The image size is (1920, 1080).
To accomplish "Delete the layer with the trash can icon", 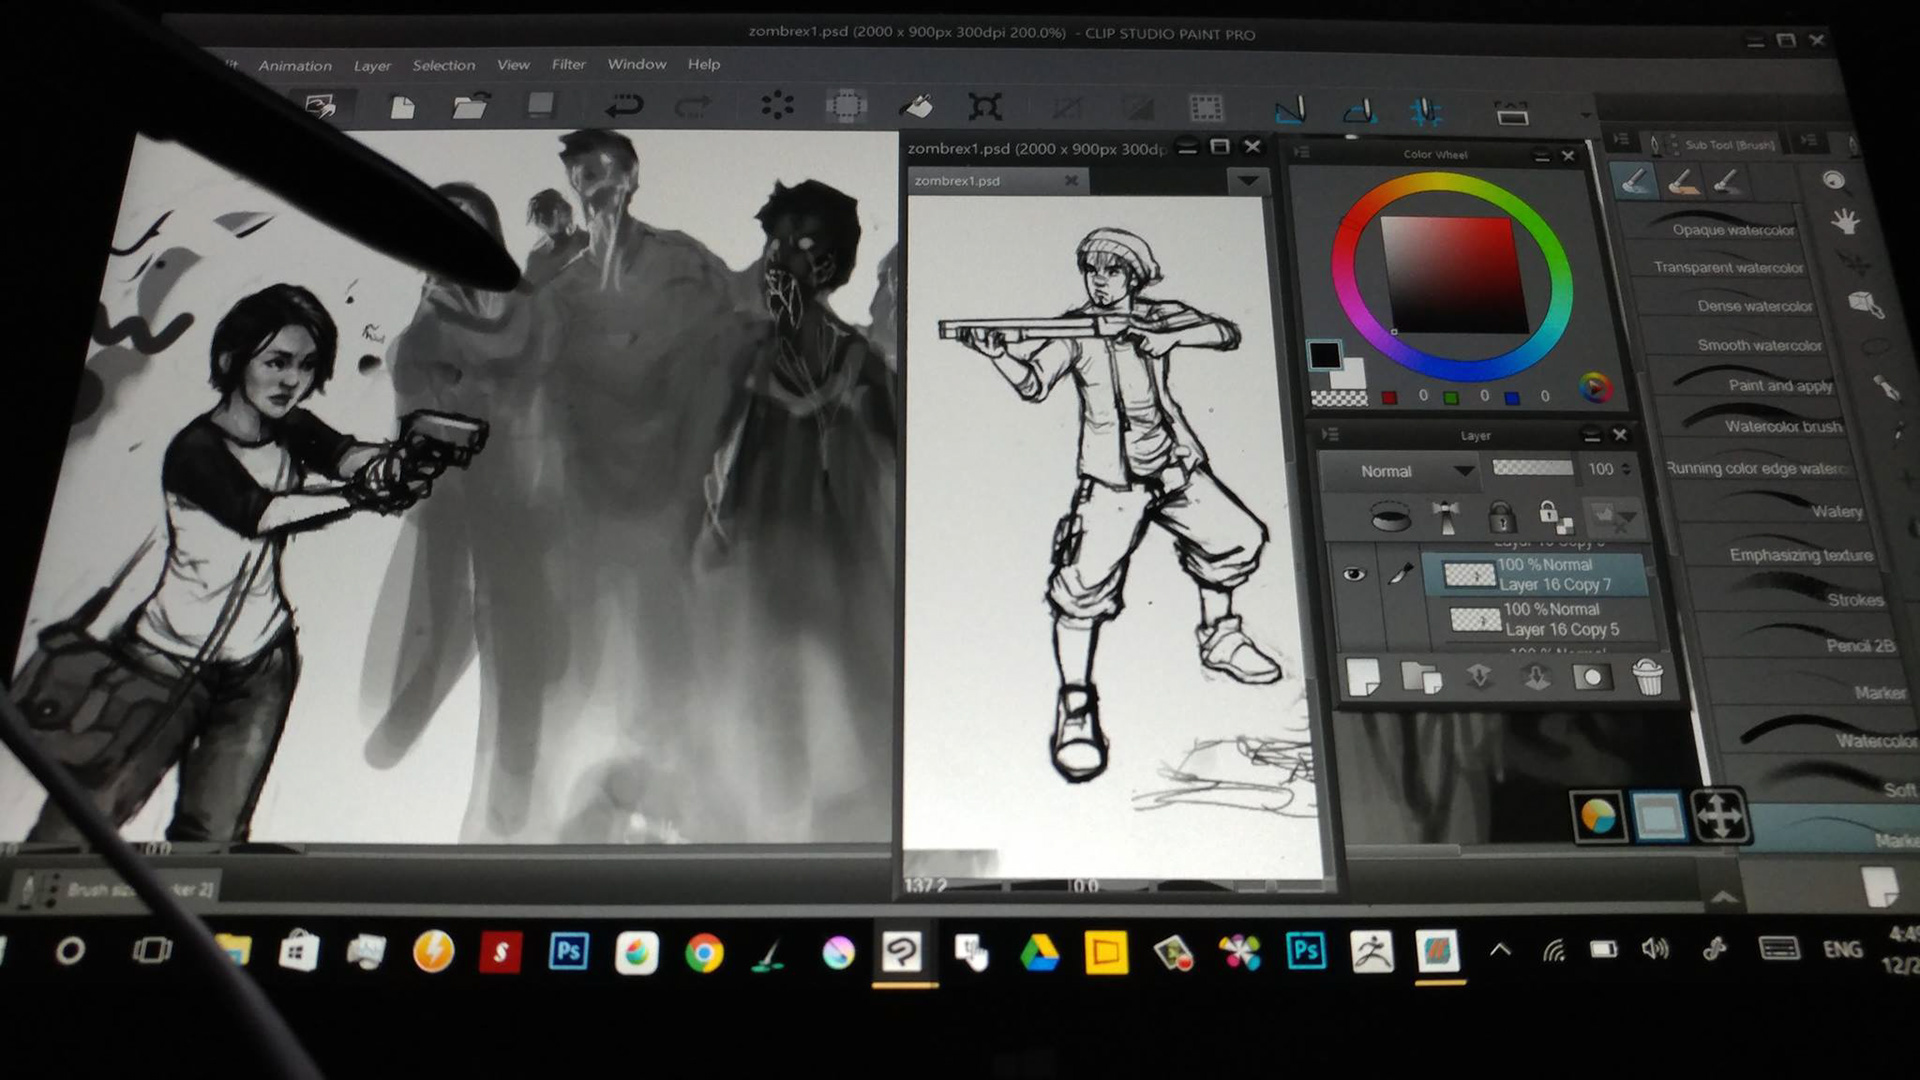I will click(1647, 678).
